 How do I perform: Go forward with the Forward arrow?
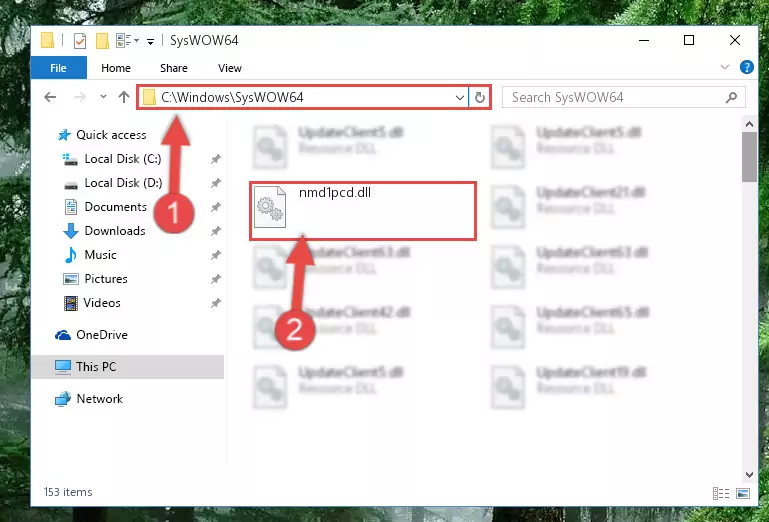tap(79, 97)
